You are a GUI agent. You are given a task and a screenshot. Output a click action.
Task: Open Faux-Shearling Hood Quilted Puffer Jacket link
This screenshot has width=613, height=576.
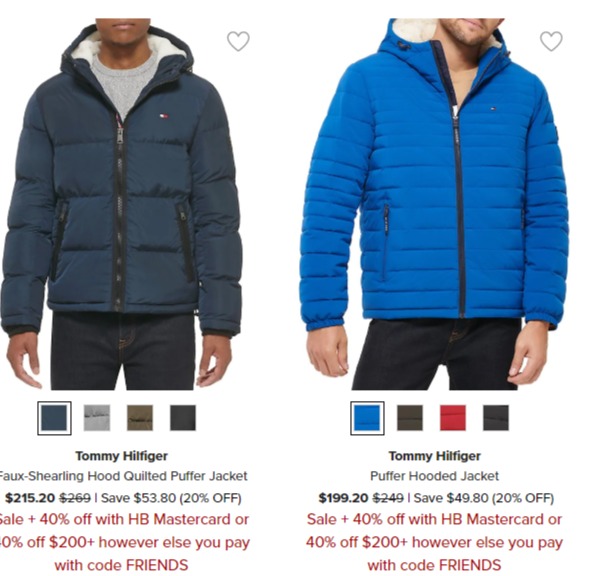[122, 476]
